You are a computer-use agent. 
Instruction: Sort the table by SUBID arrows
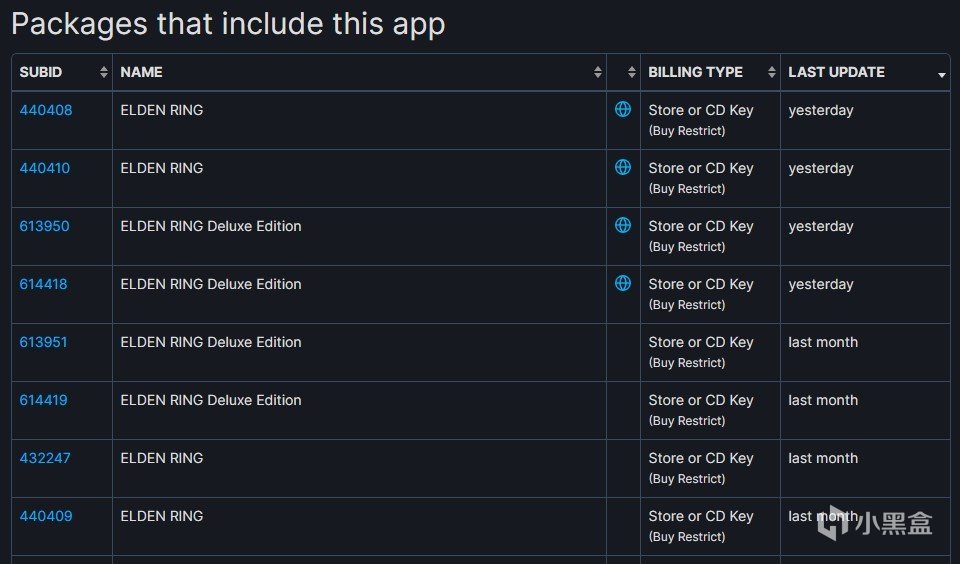tap(103, 72)
